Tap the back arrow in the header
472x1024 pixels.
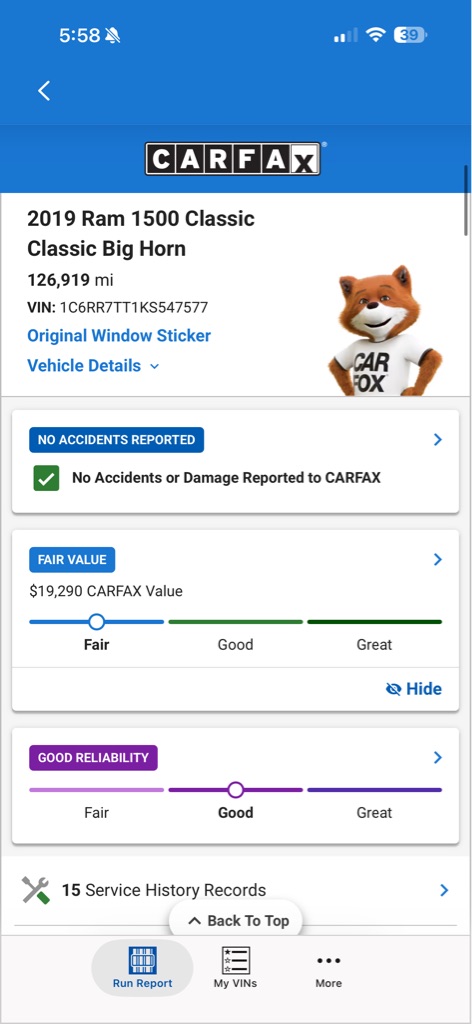pos(44,91)
